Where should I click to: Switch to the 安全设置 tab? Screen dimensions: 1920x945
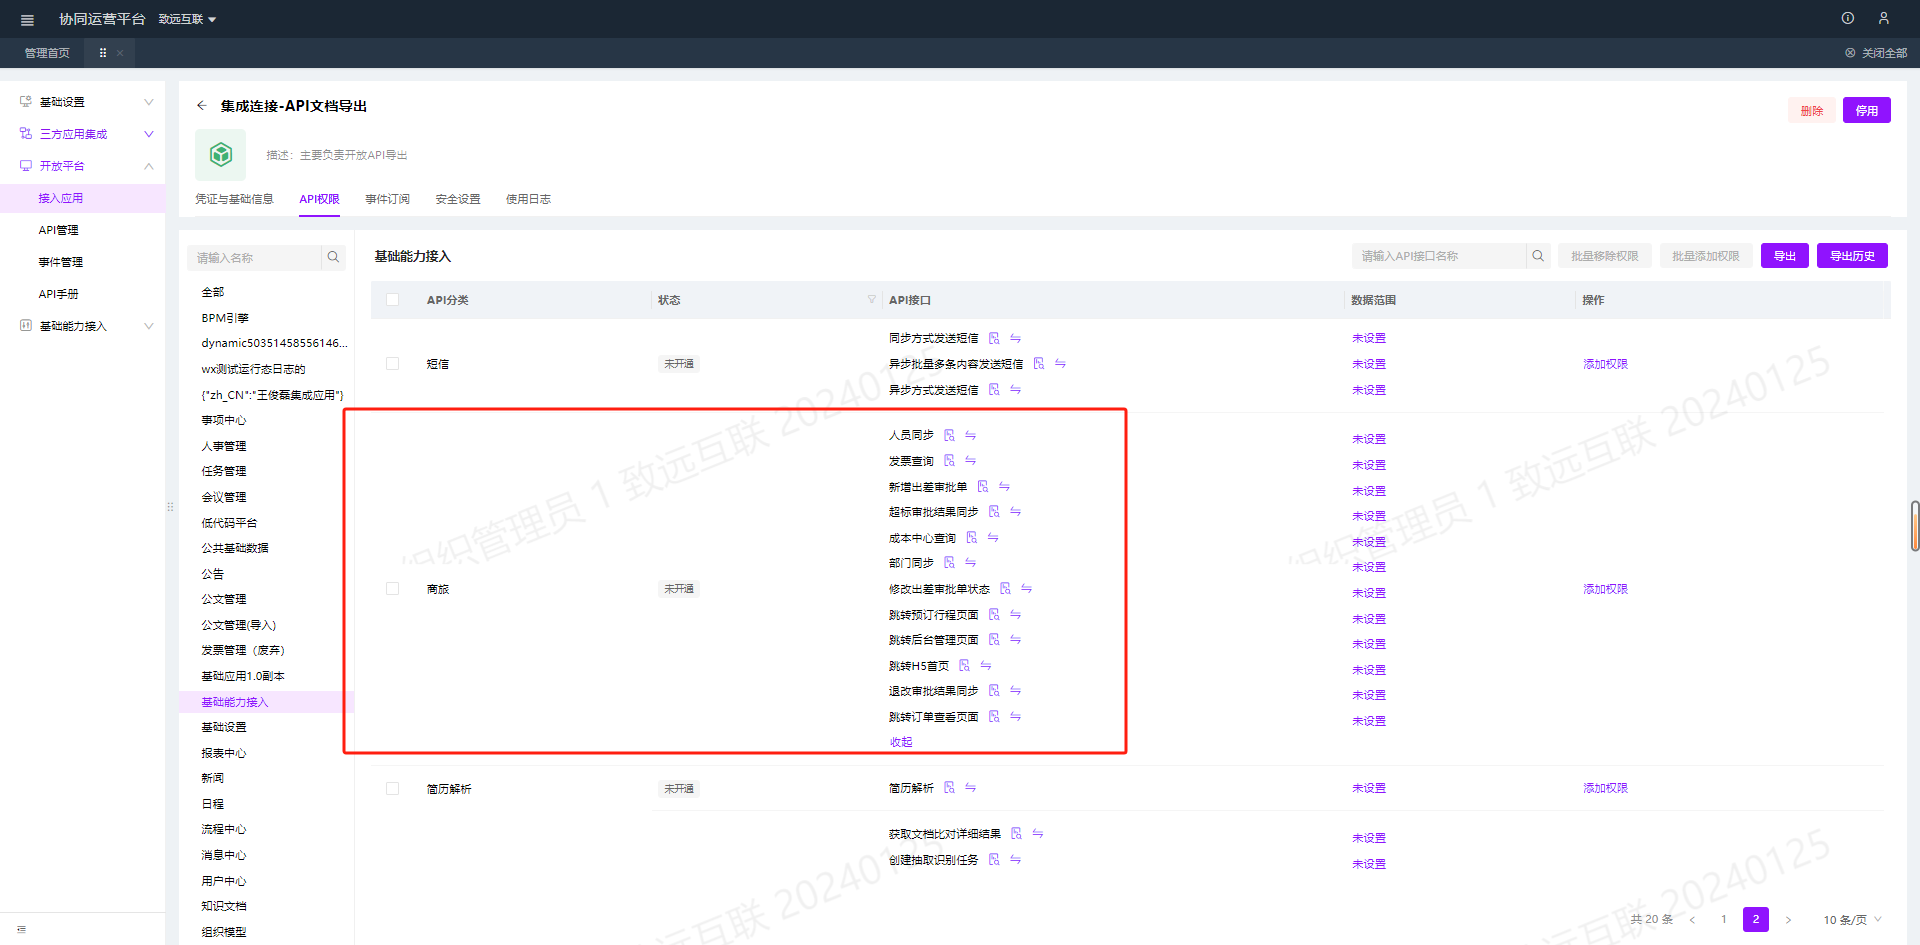[x=458, y=199]
